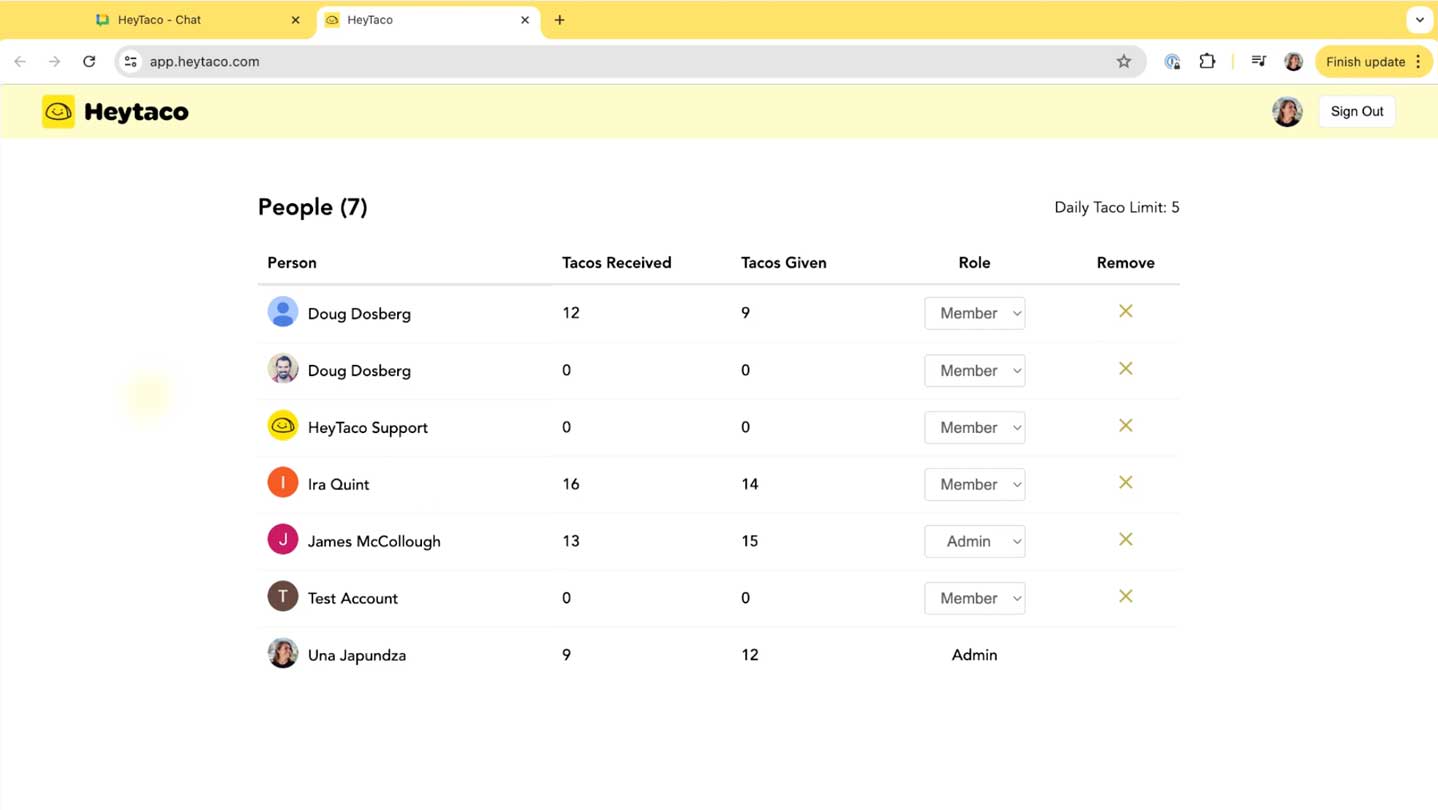The image size is (1438, 810).
Task: Remove first Doug Dosberg with 12 tacos received
Action: coord(1125,311)
